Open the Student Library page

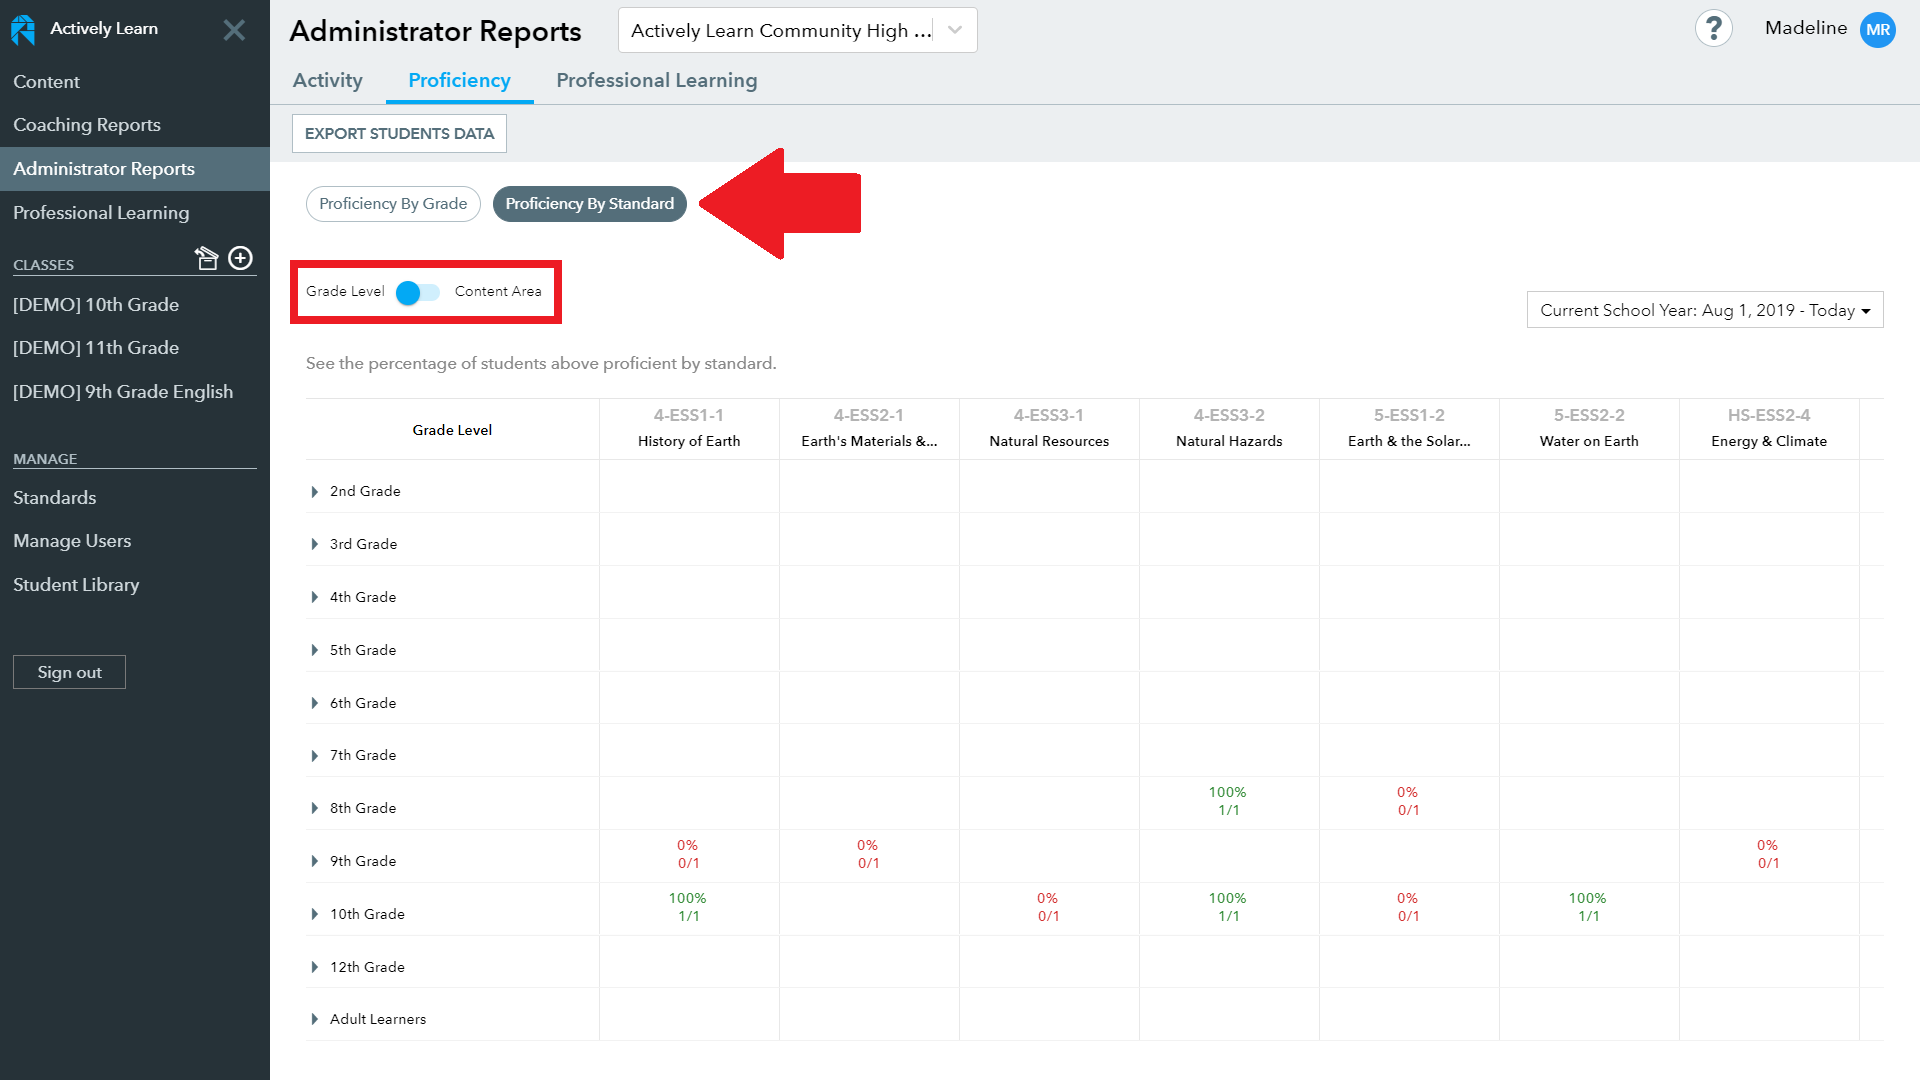pyautogui.click(x=76, y=584)
